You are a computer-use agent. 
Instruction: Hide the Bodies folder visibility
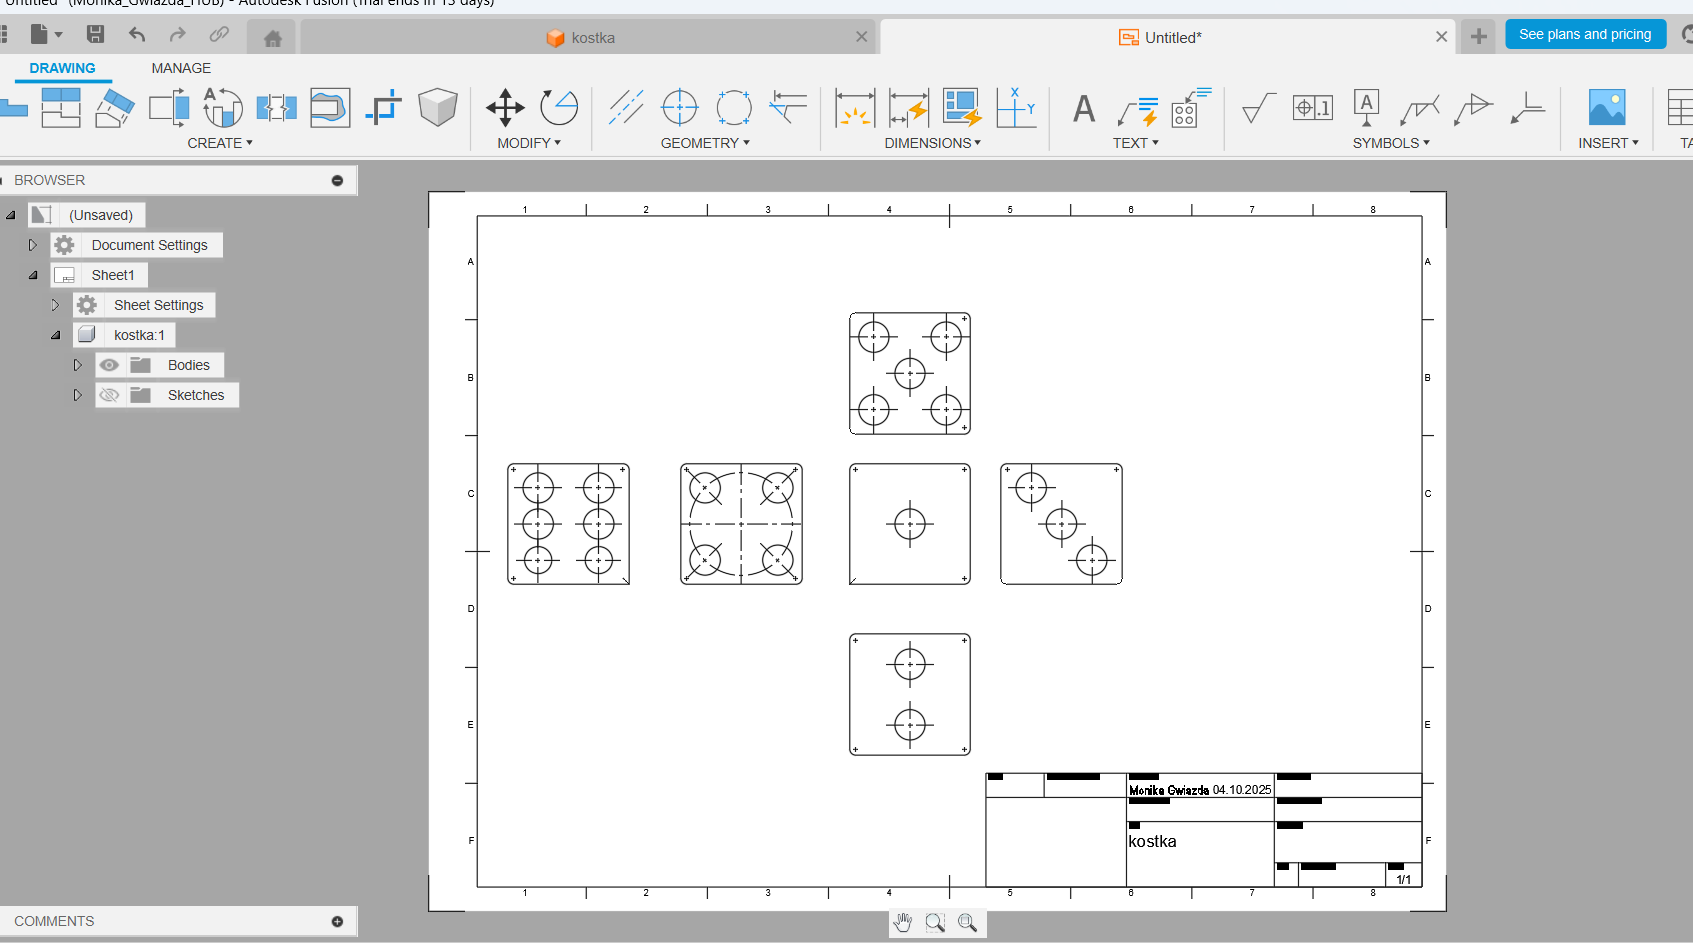[109, 365]
